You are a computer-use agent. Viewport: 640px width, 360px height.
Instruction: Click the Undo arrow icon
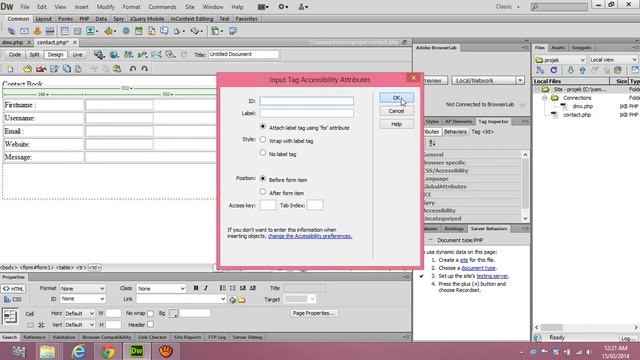click(x=133, y=69)
